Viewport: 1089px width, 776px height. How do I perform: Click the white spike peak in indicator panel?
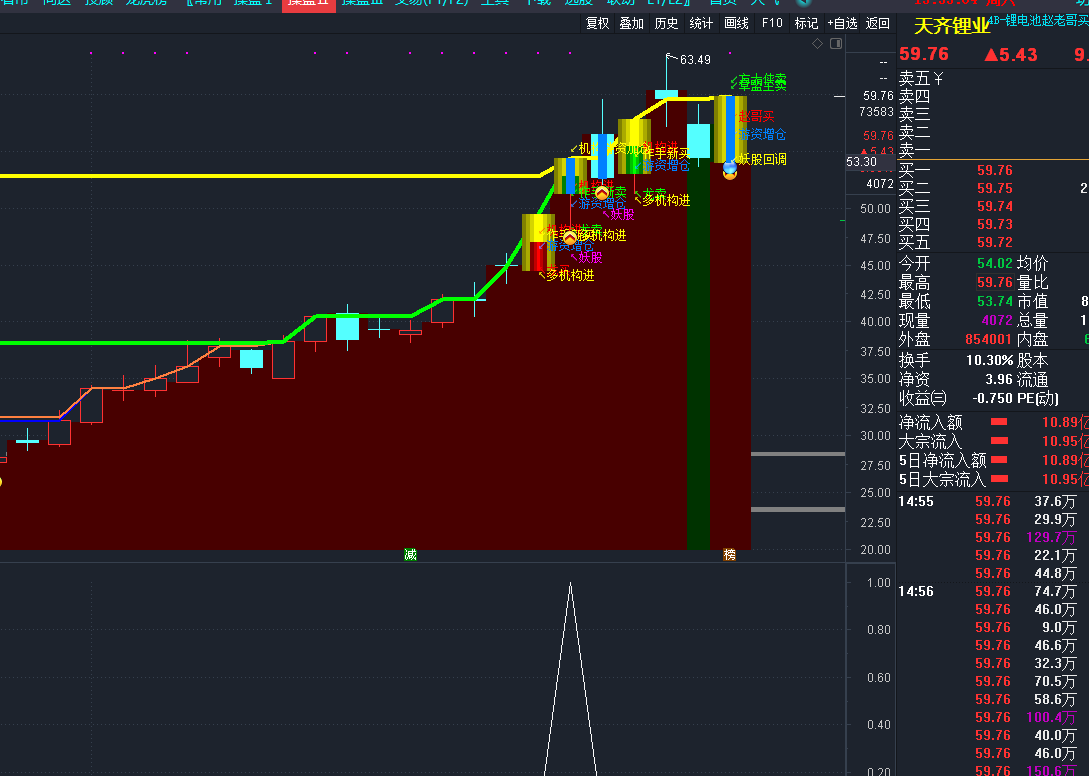tap(570, 584)
